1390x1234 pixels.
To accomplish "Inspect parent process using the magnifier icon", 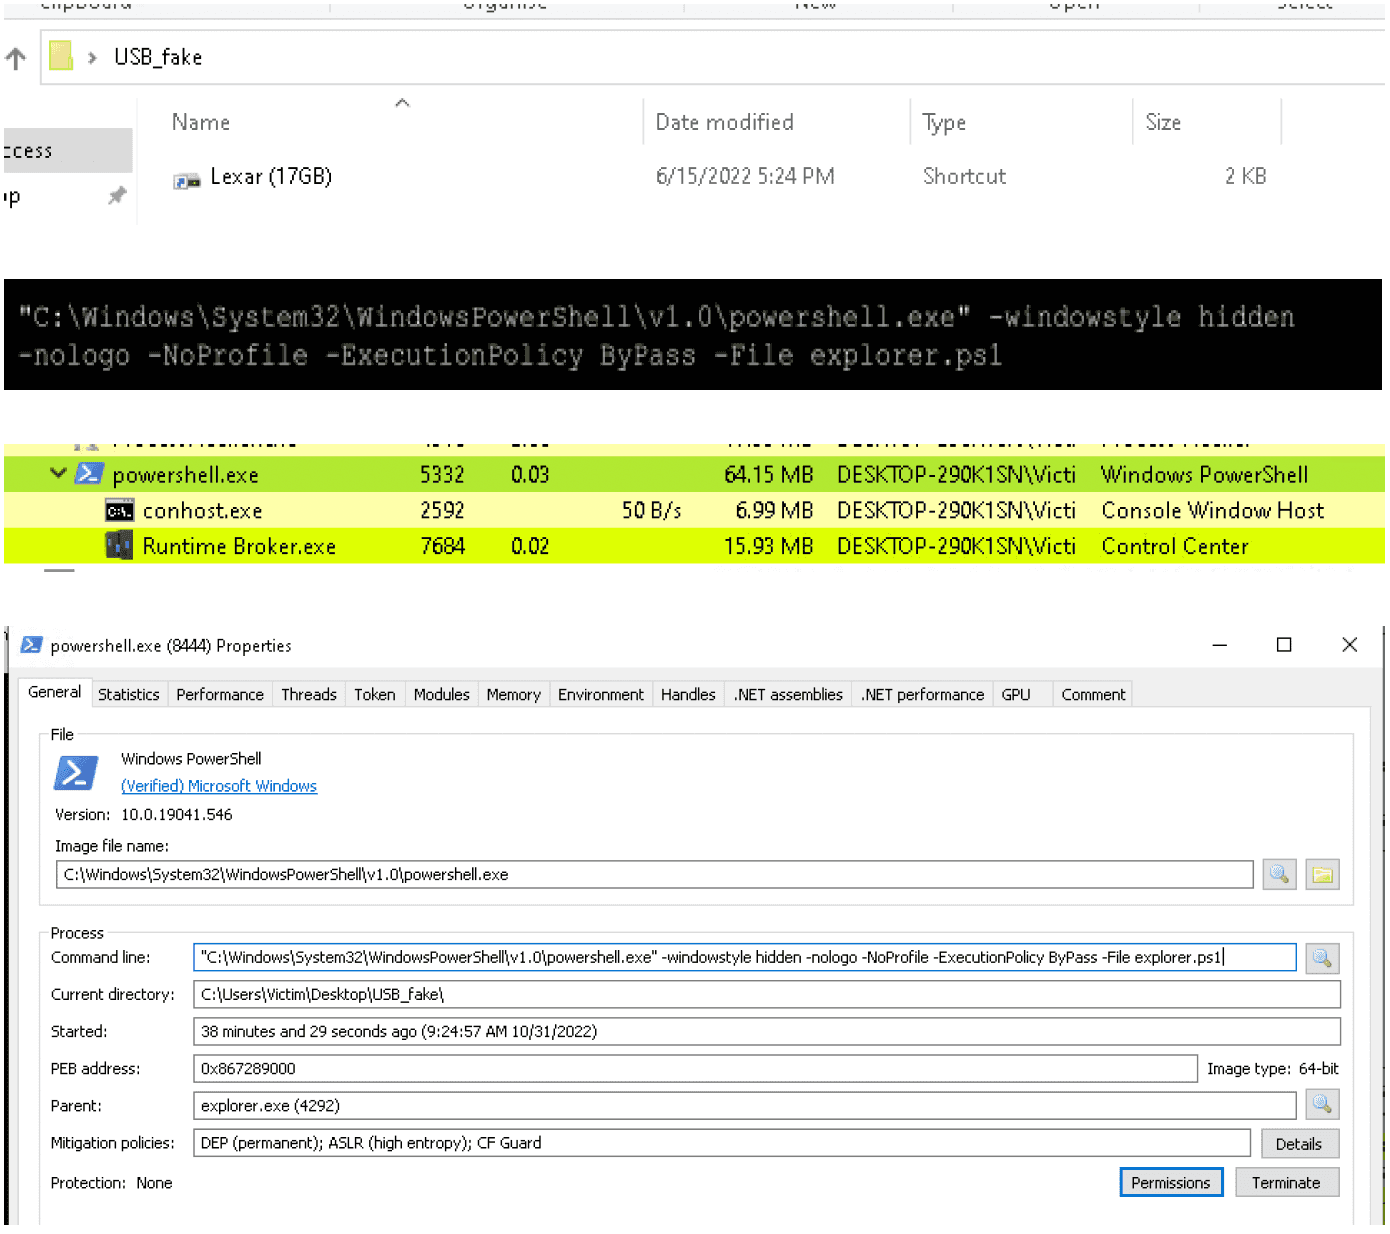I will pos(1321,1105).
